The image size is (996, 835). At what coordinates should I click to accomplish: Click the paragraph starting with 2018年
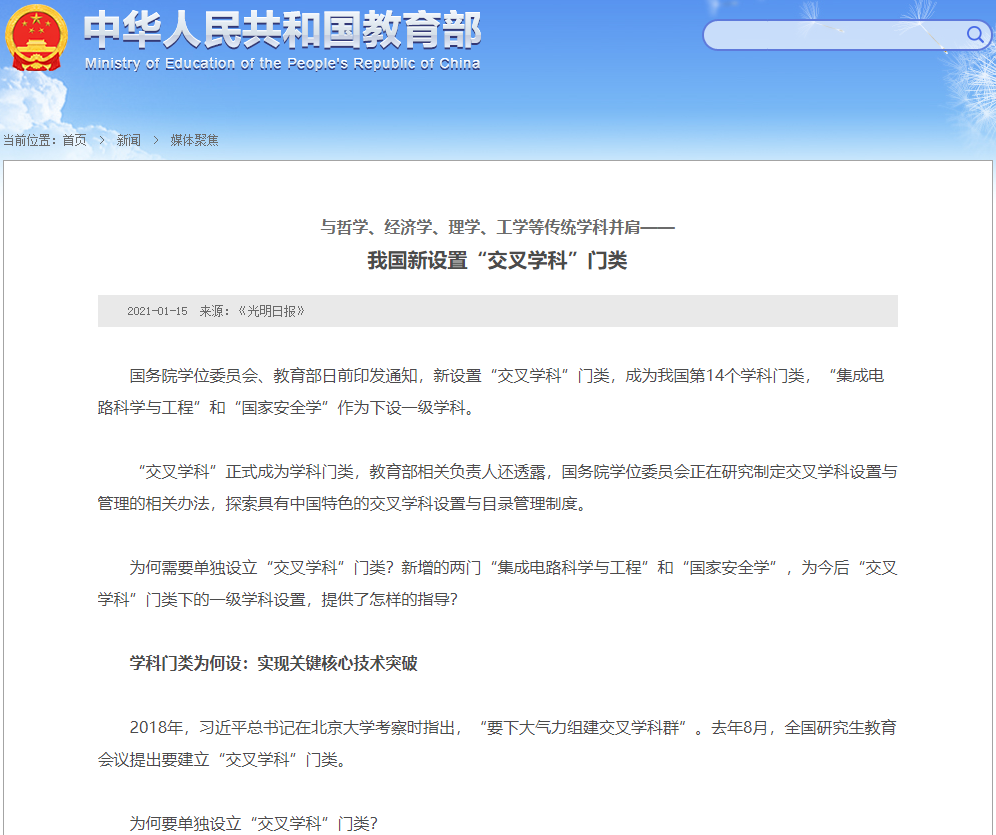pyautogui.click(x=497, y=742)
